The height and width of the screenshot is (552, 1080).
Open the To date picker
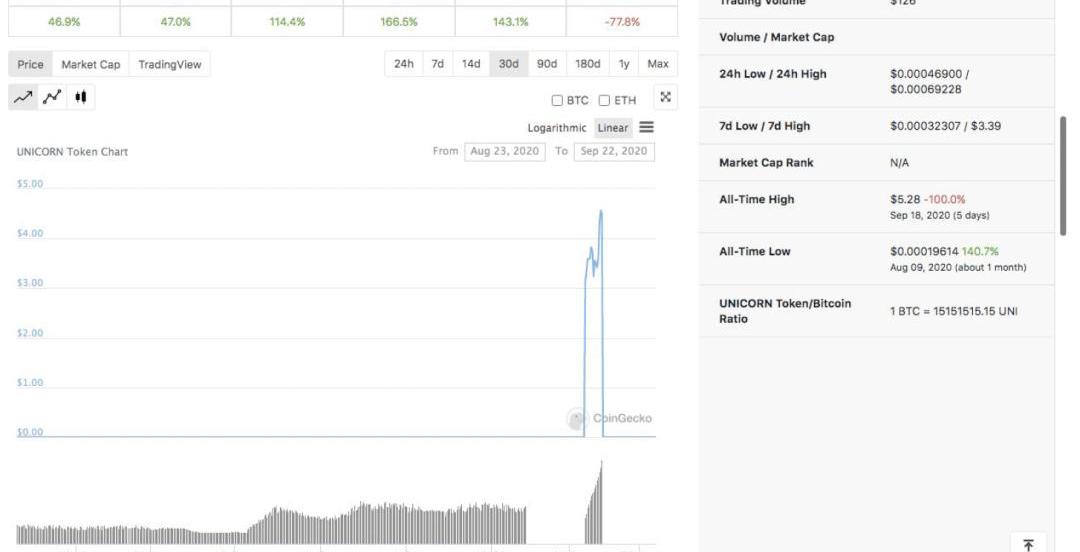click(x=613, y=151)
